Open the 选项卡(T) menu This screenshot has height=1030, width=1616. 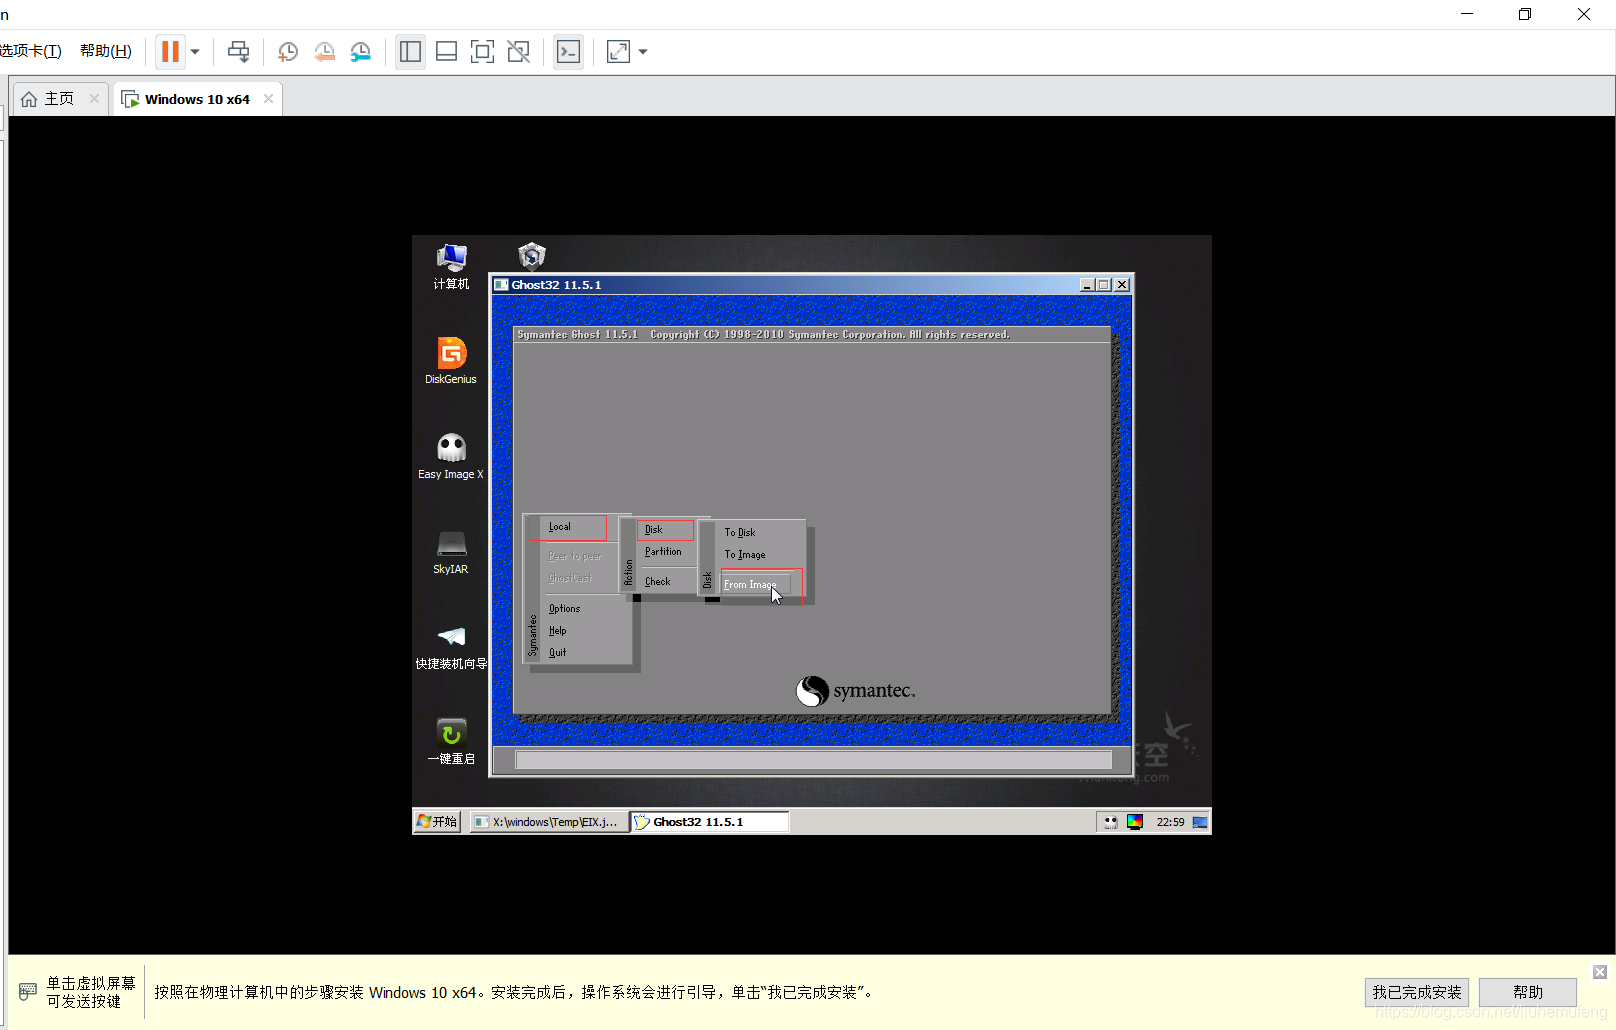[x=30, y=51]
